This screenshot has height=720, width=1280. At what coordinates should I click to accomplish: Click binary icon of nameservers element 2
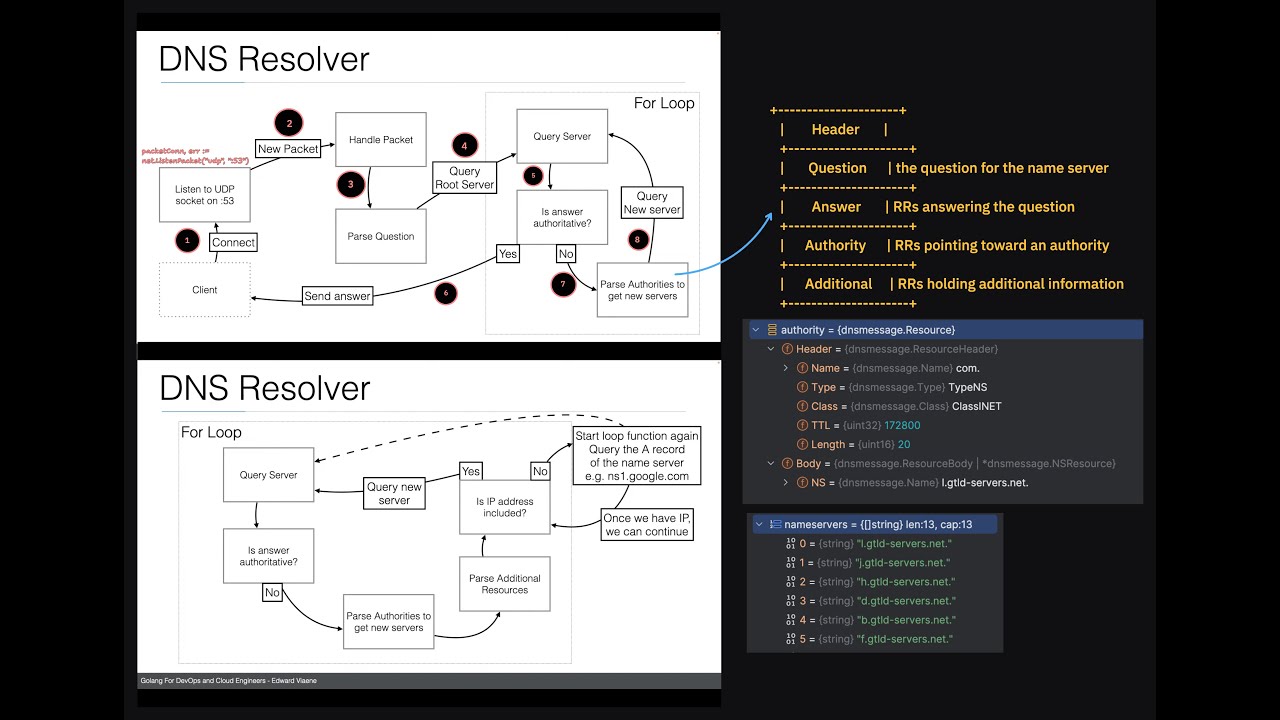[x=791, y=582]
